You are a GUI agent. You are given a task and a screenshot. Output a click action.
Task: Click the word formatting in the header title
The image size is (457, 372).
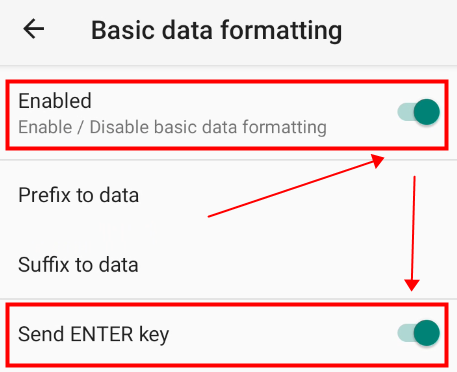pos(281,31)
